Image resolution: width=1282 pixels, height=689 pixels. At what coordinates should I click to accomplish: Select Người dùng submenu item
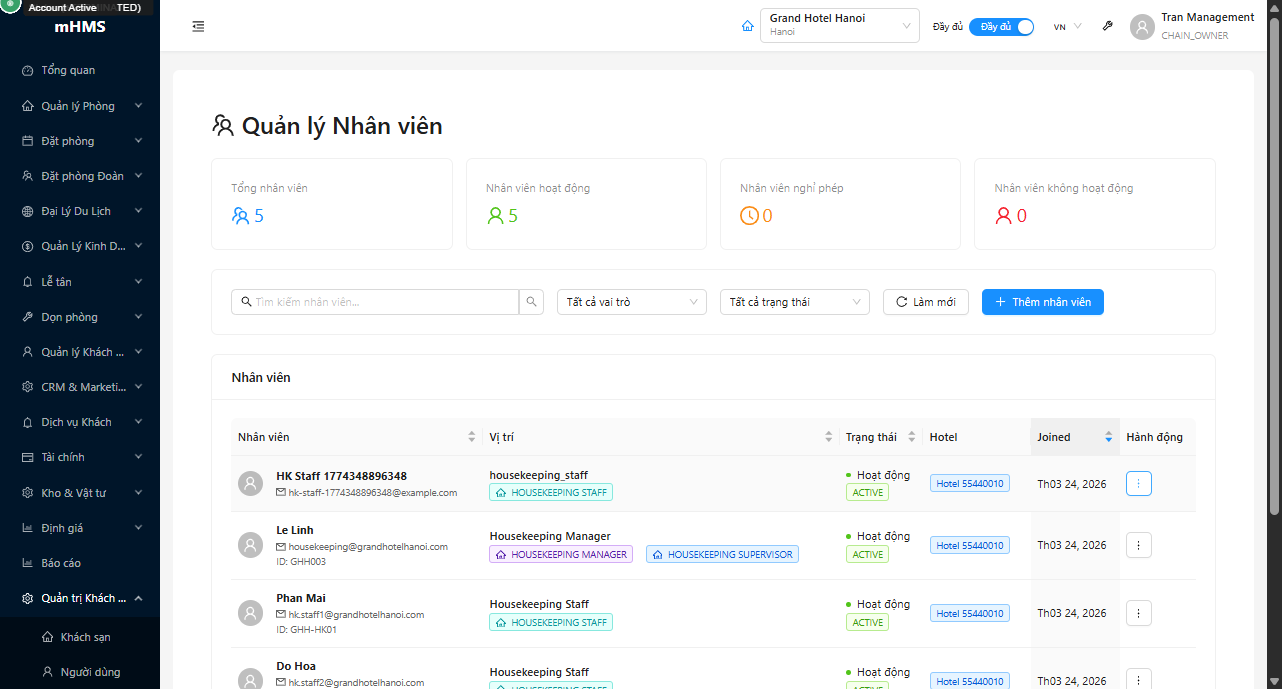tap(90, 672)
